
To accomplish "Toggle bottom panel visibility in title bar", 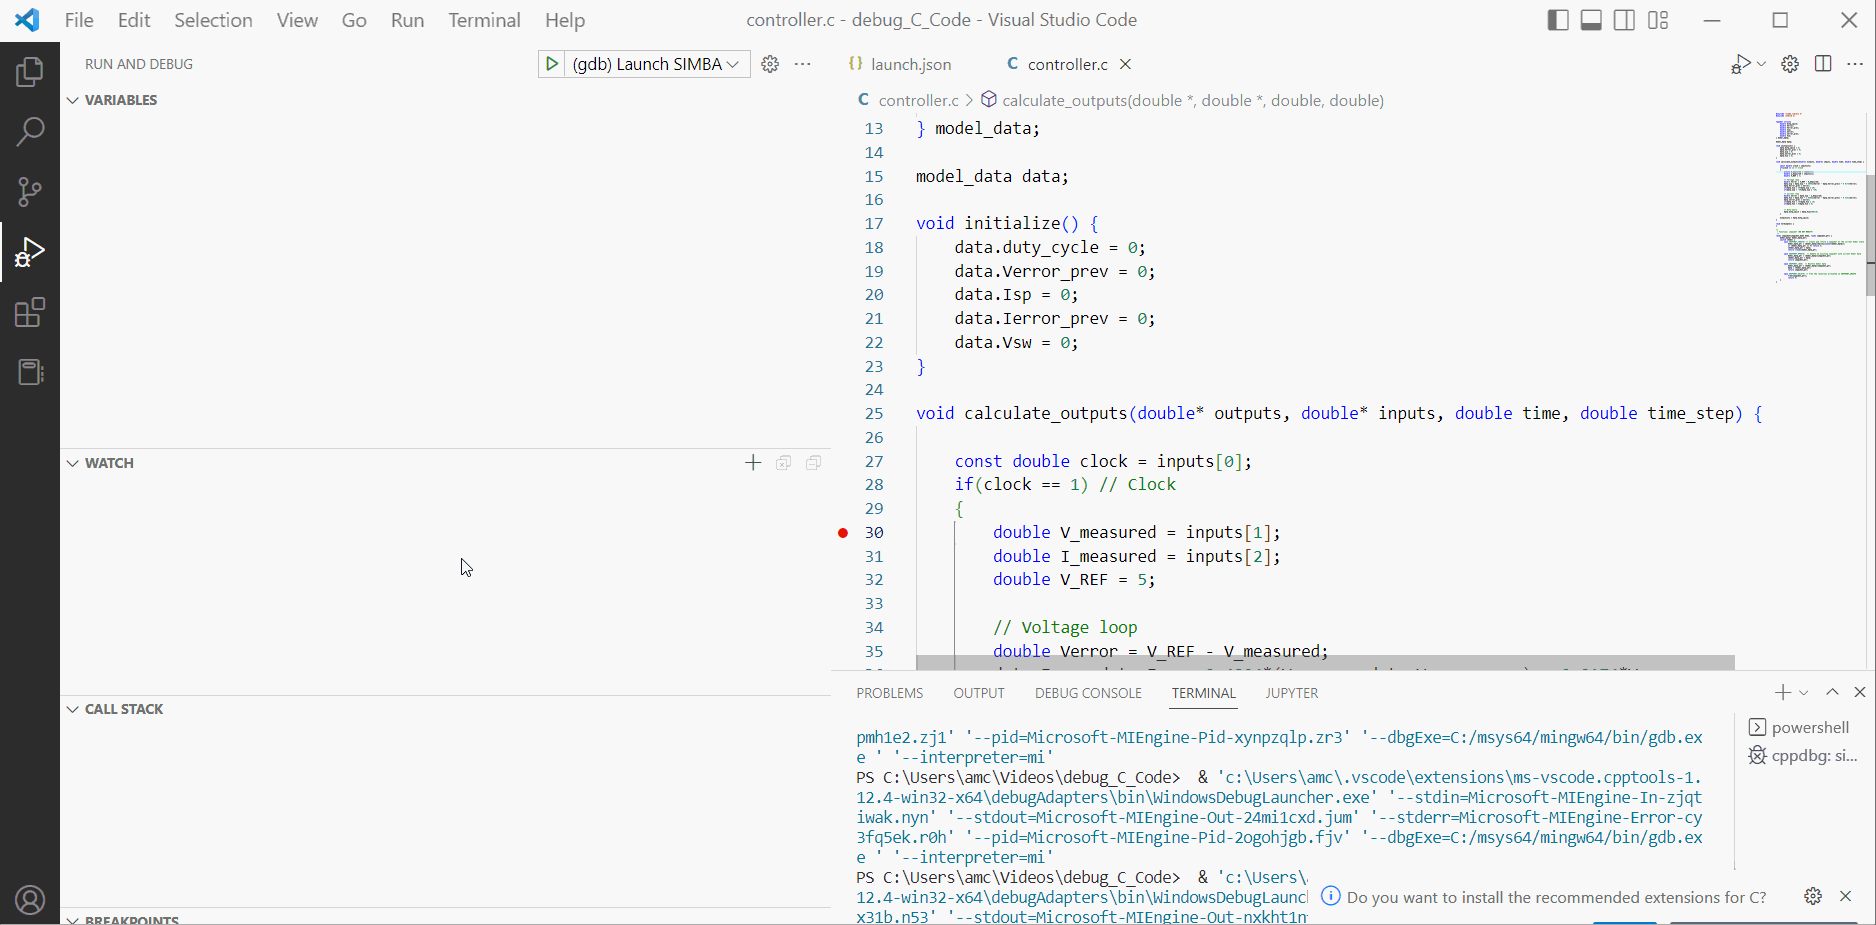I will 1591,20.
